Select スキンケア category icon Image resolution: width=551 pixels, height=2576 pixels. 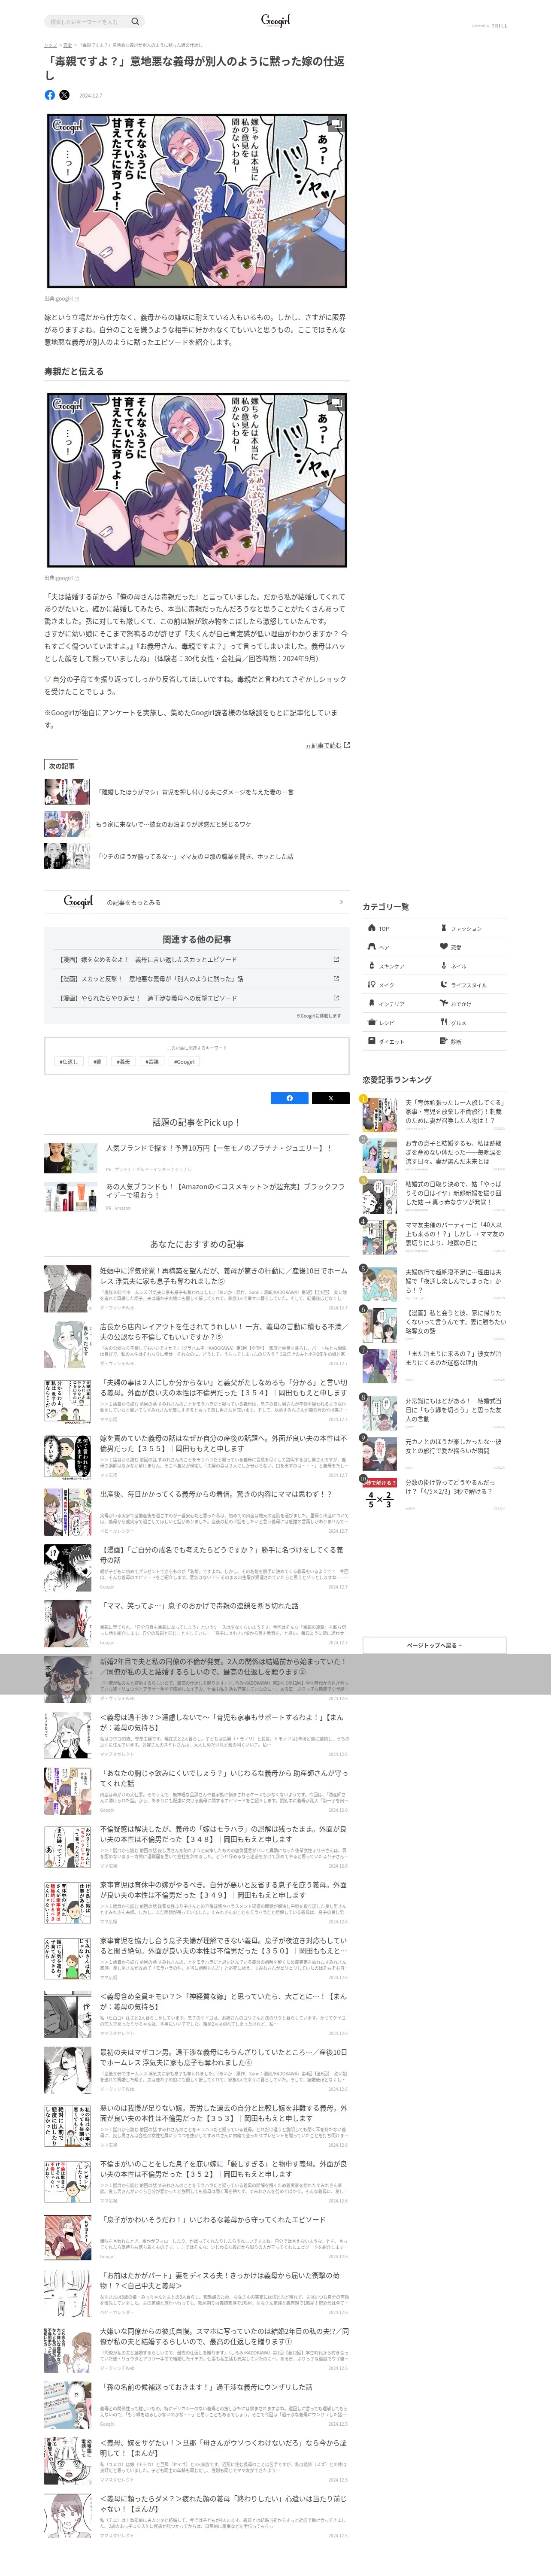[x=371, y=966]
